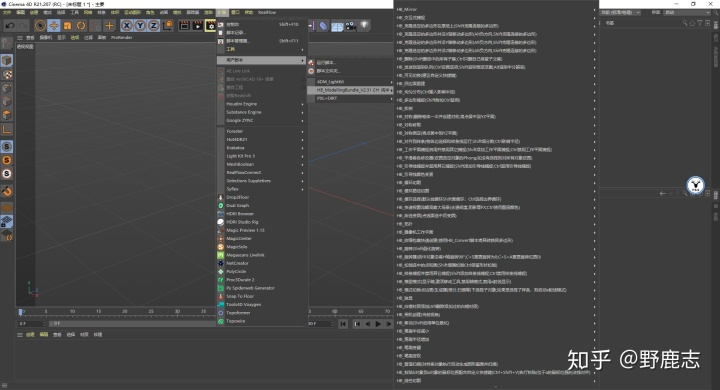Viewport: 720px width, 390px height.
Task: Click the search icon in Object Manager
Action: point(685,23)
